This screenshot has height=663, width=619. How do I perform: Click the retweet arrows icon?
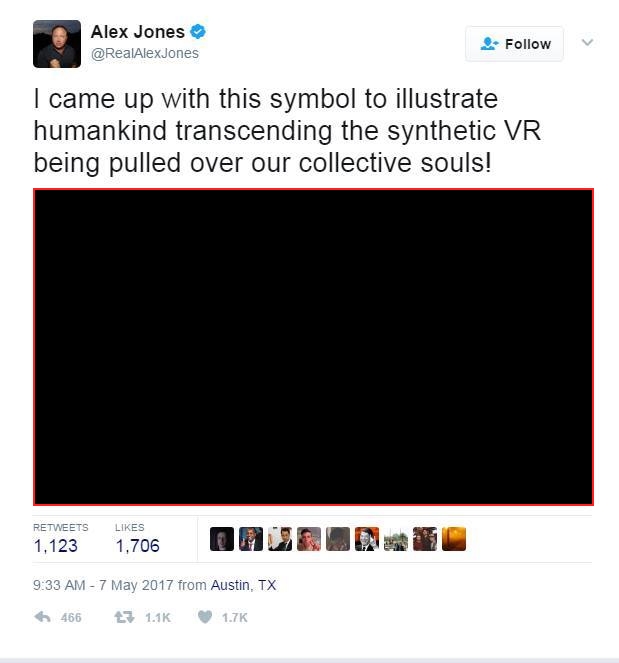124,617
